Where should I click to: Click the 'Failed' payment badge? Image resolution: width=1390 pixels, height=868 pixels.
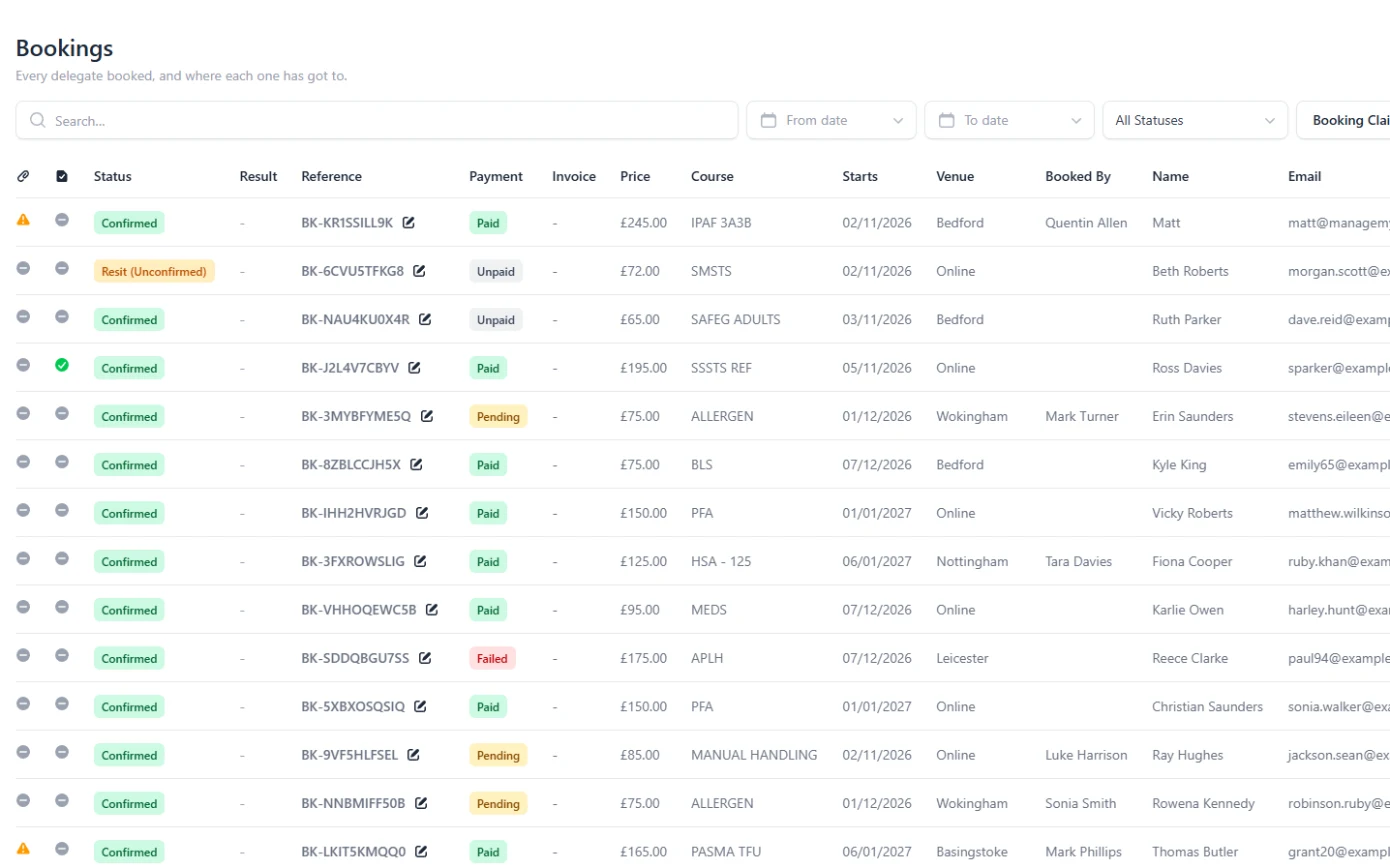pos(492,658)
